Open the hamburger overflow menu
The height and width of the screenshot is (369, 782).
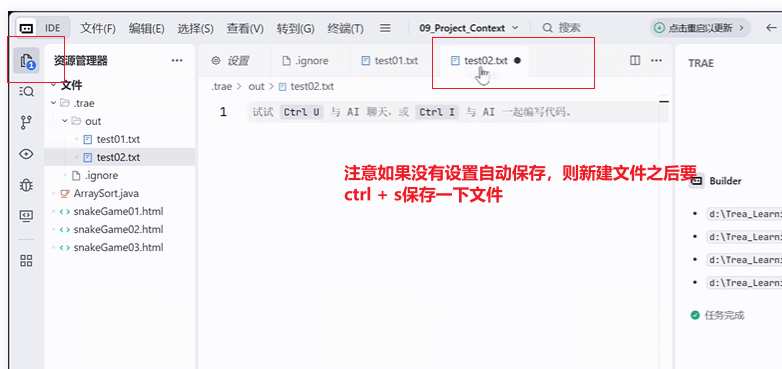click(385, 28)
